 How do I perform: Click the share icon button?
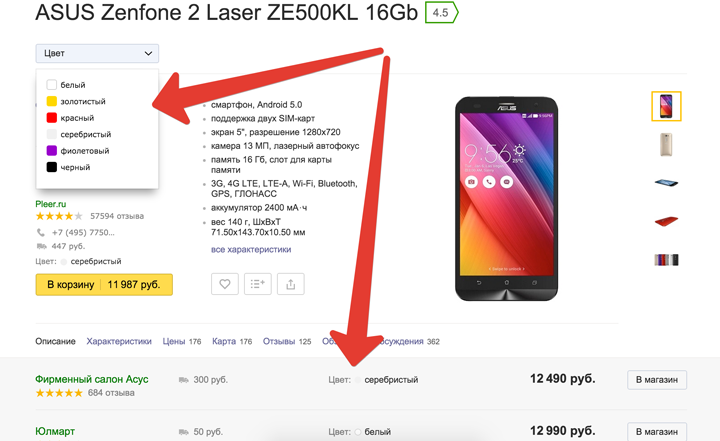(x=290, y=284)
